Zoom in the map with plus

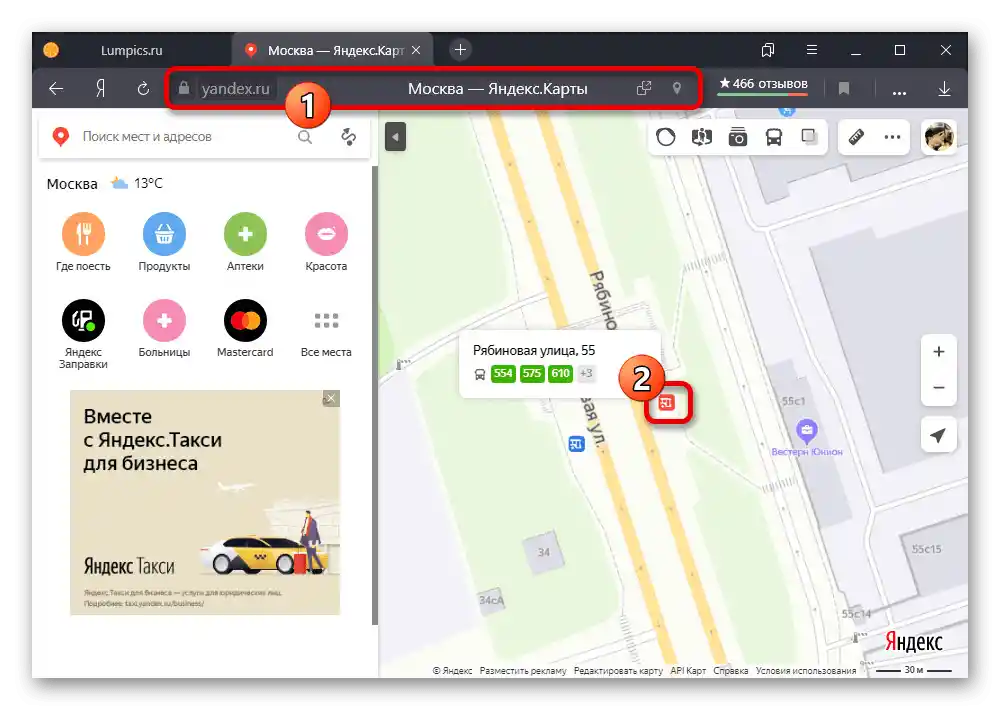click(x=939, y=351)
